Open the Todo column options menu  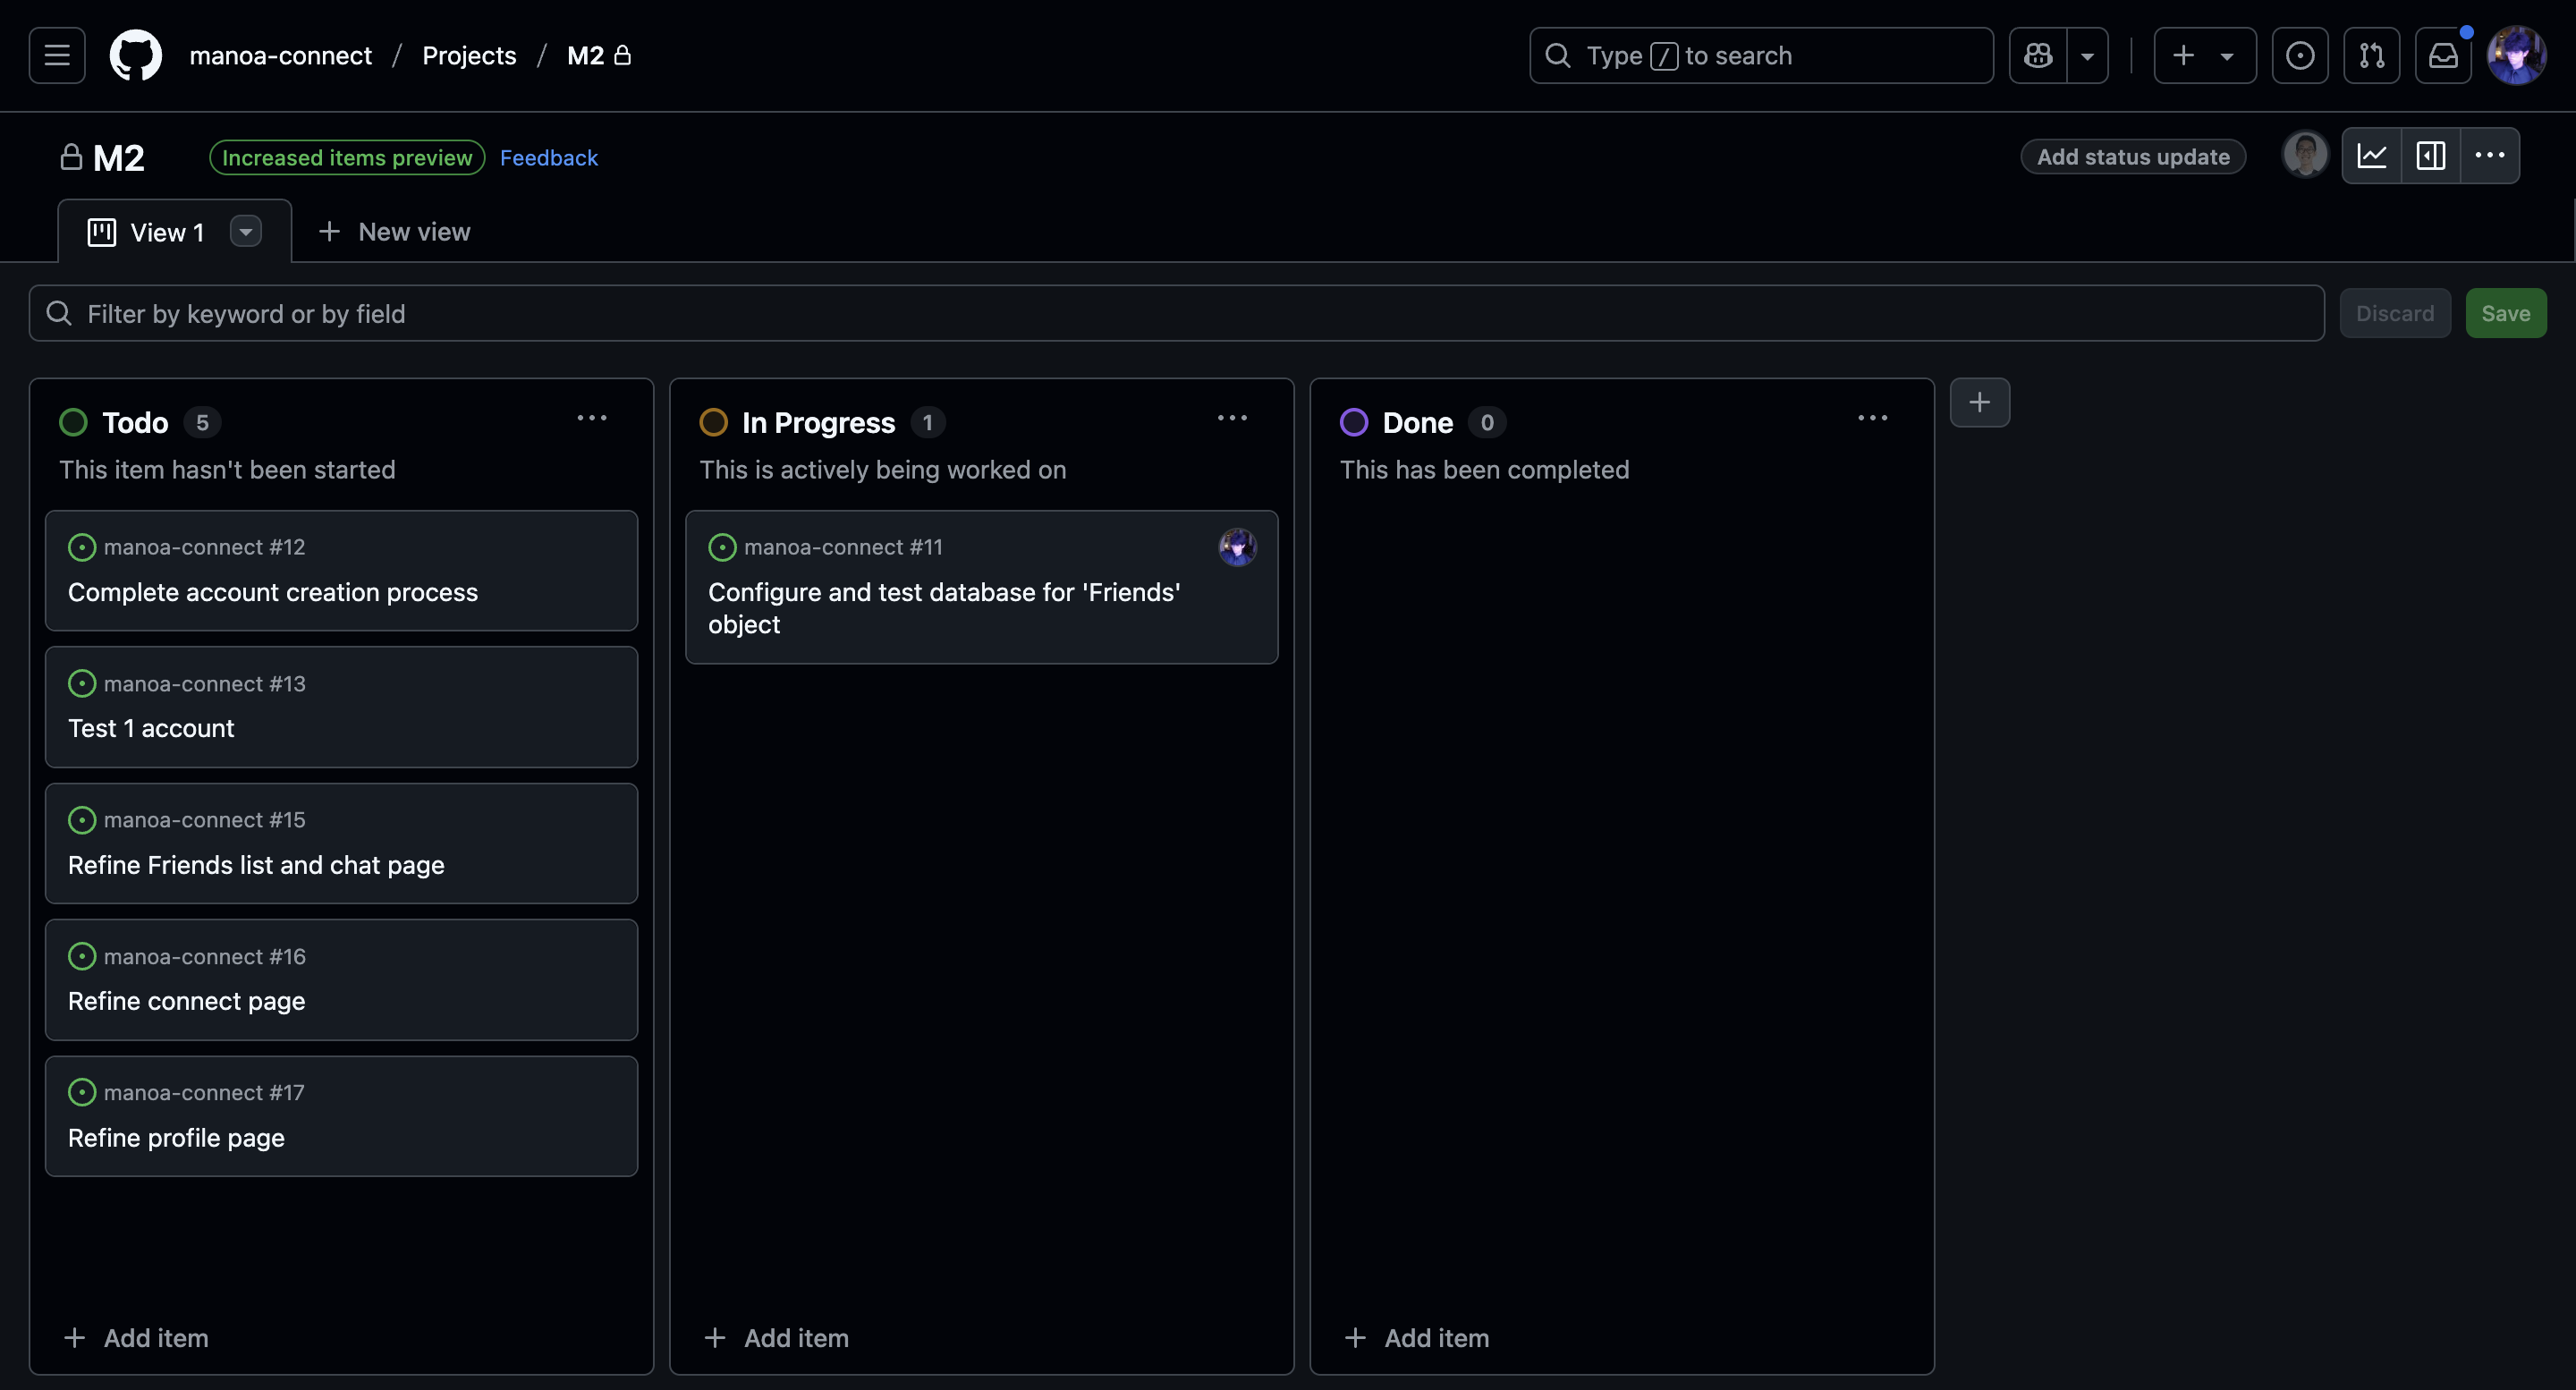pos(592,418)
